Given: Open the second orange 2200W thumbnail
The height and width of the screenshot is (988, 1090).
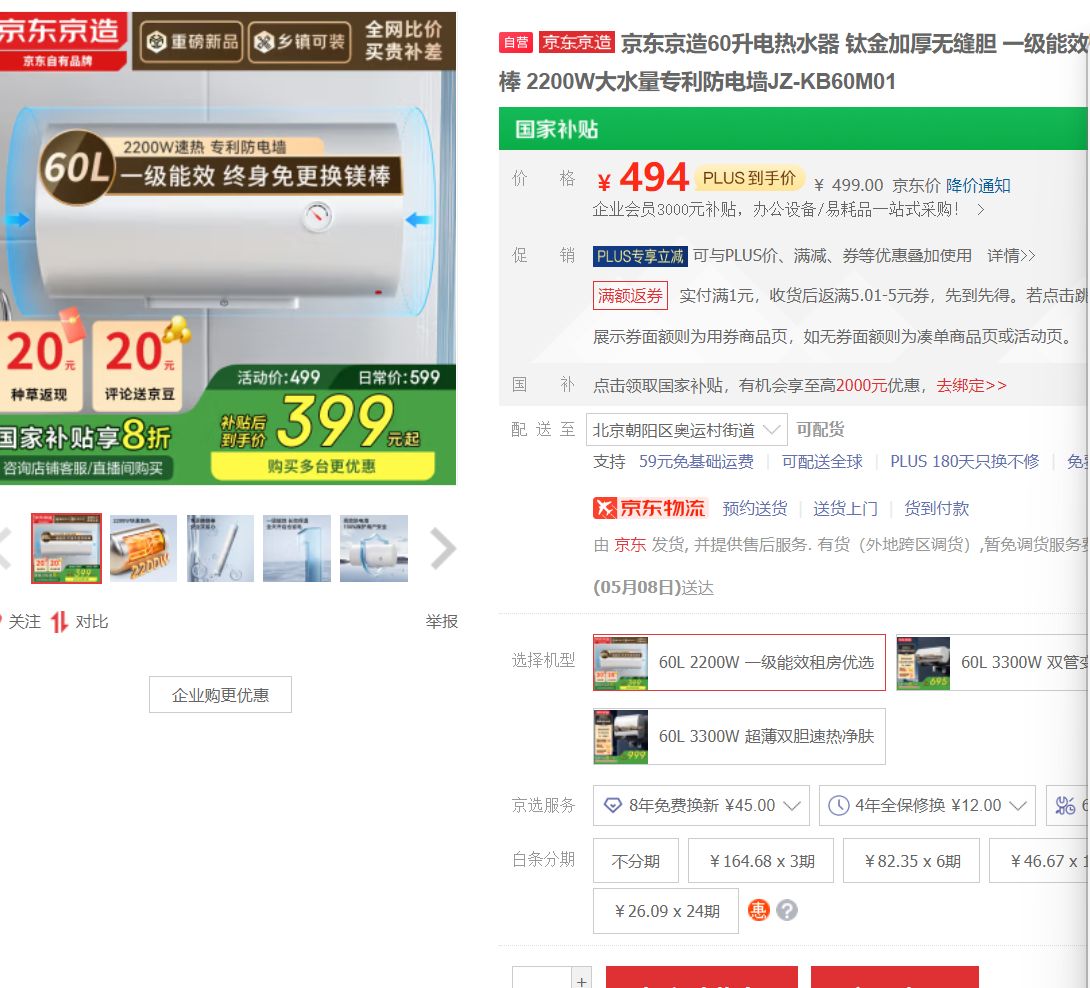Looking at the screenshot, I should click(143, 548).
